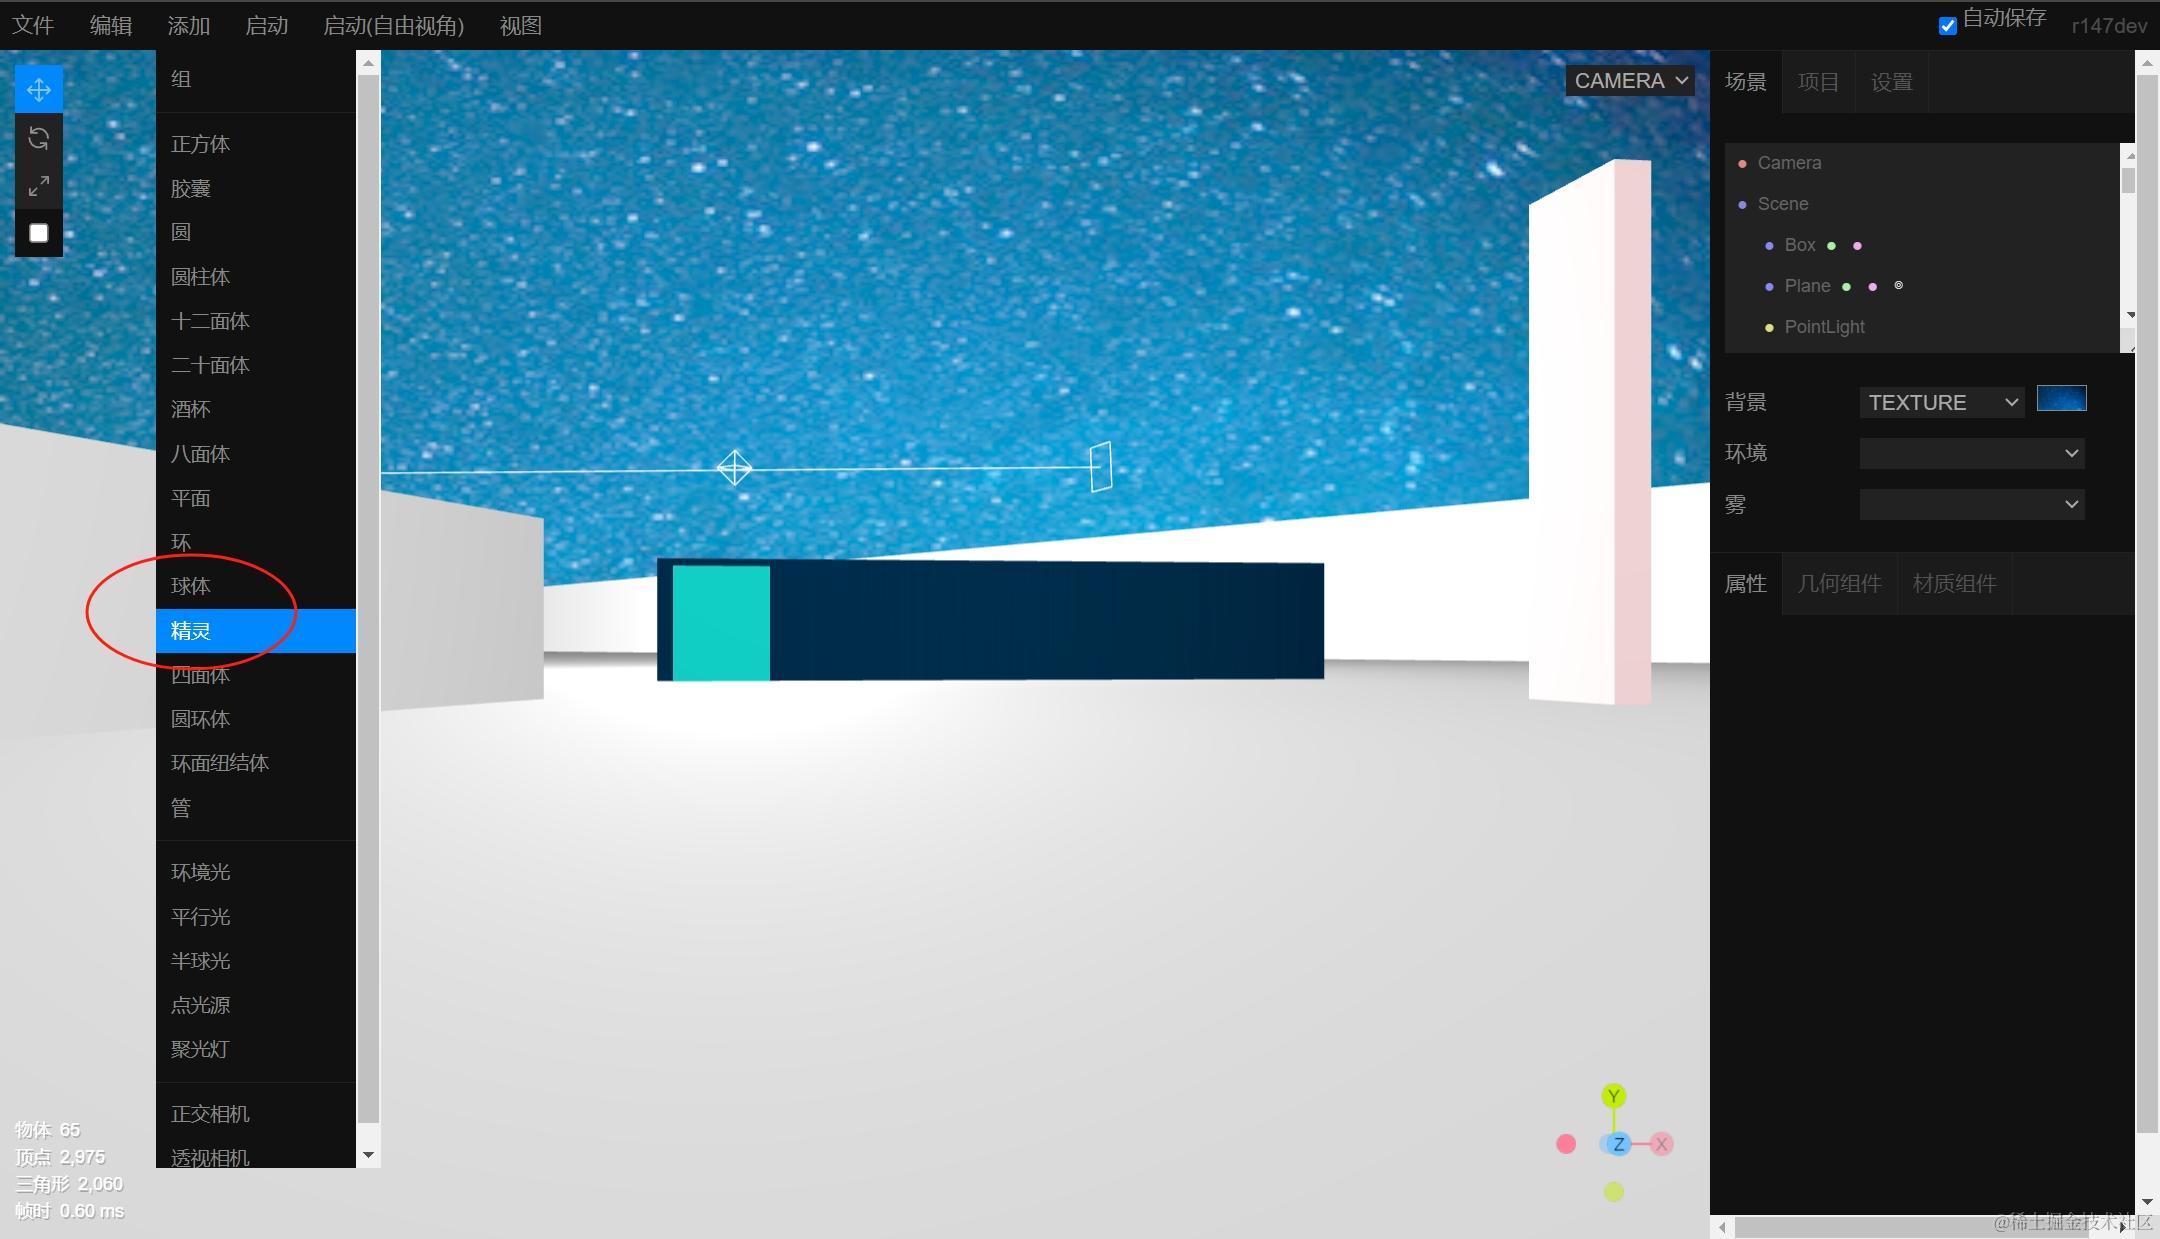Image resolution: width=2160 pixels, height=1239 pixels.
Task: Expand the 环境 environment dropdown
Action: point(1971,453)
